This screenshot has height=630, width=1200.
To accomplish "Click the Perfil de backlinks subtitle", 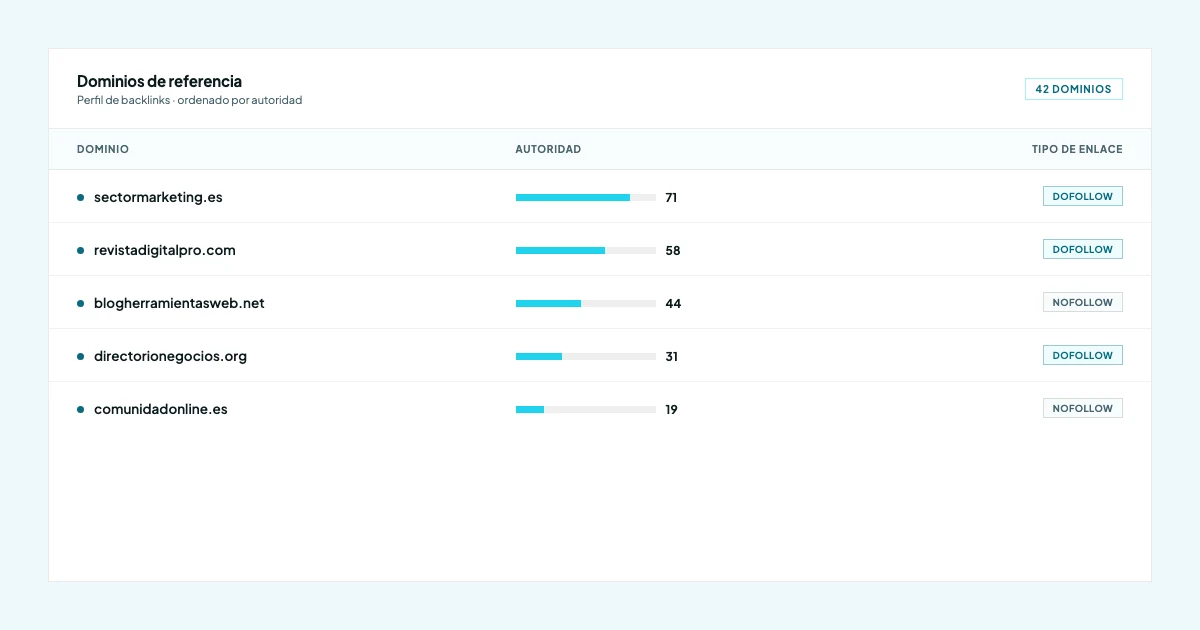I will pyautogui.click(x=189, y=100).
